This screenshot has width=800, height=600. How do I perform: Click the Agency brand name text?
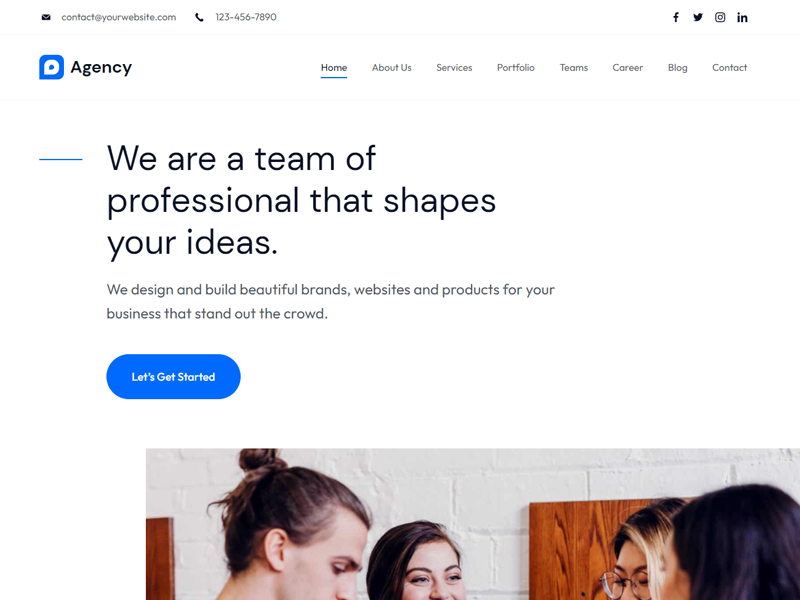tap(101, 67)
